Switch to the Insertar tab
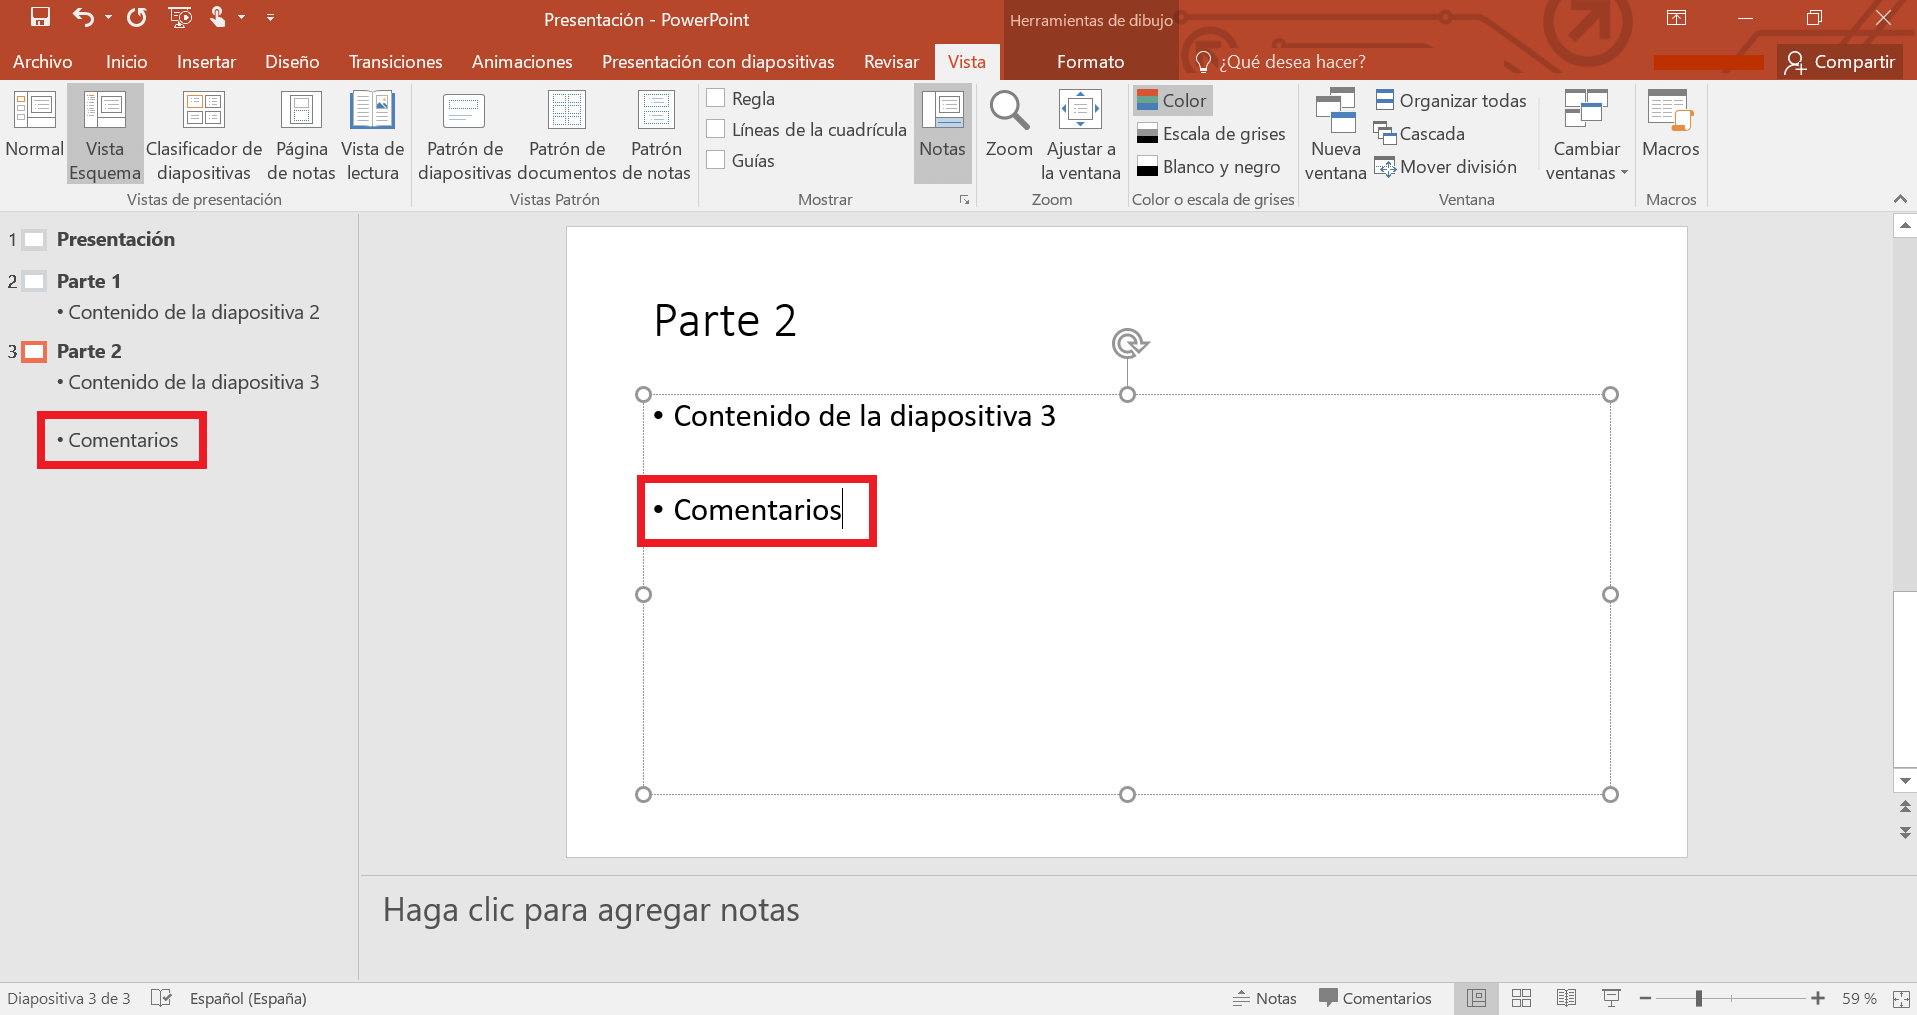Image resolution: width=1917 pixels, height=1015 pixels. 206,62
